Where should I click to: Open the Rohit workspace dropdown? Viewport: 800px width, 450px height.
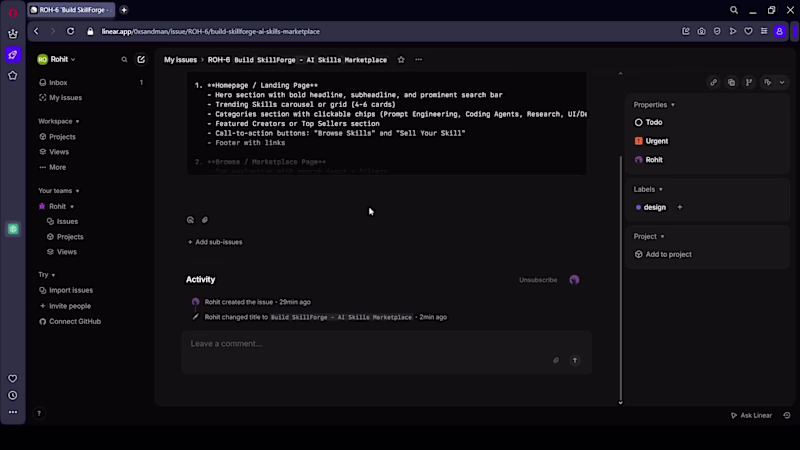click(56, 59)
